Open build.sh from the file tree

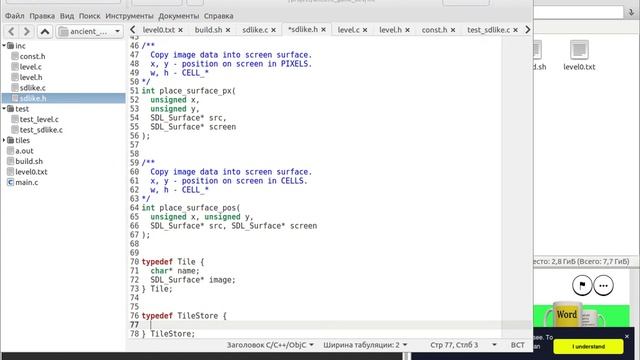pyautogui.click(x=29, y=161)
